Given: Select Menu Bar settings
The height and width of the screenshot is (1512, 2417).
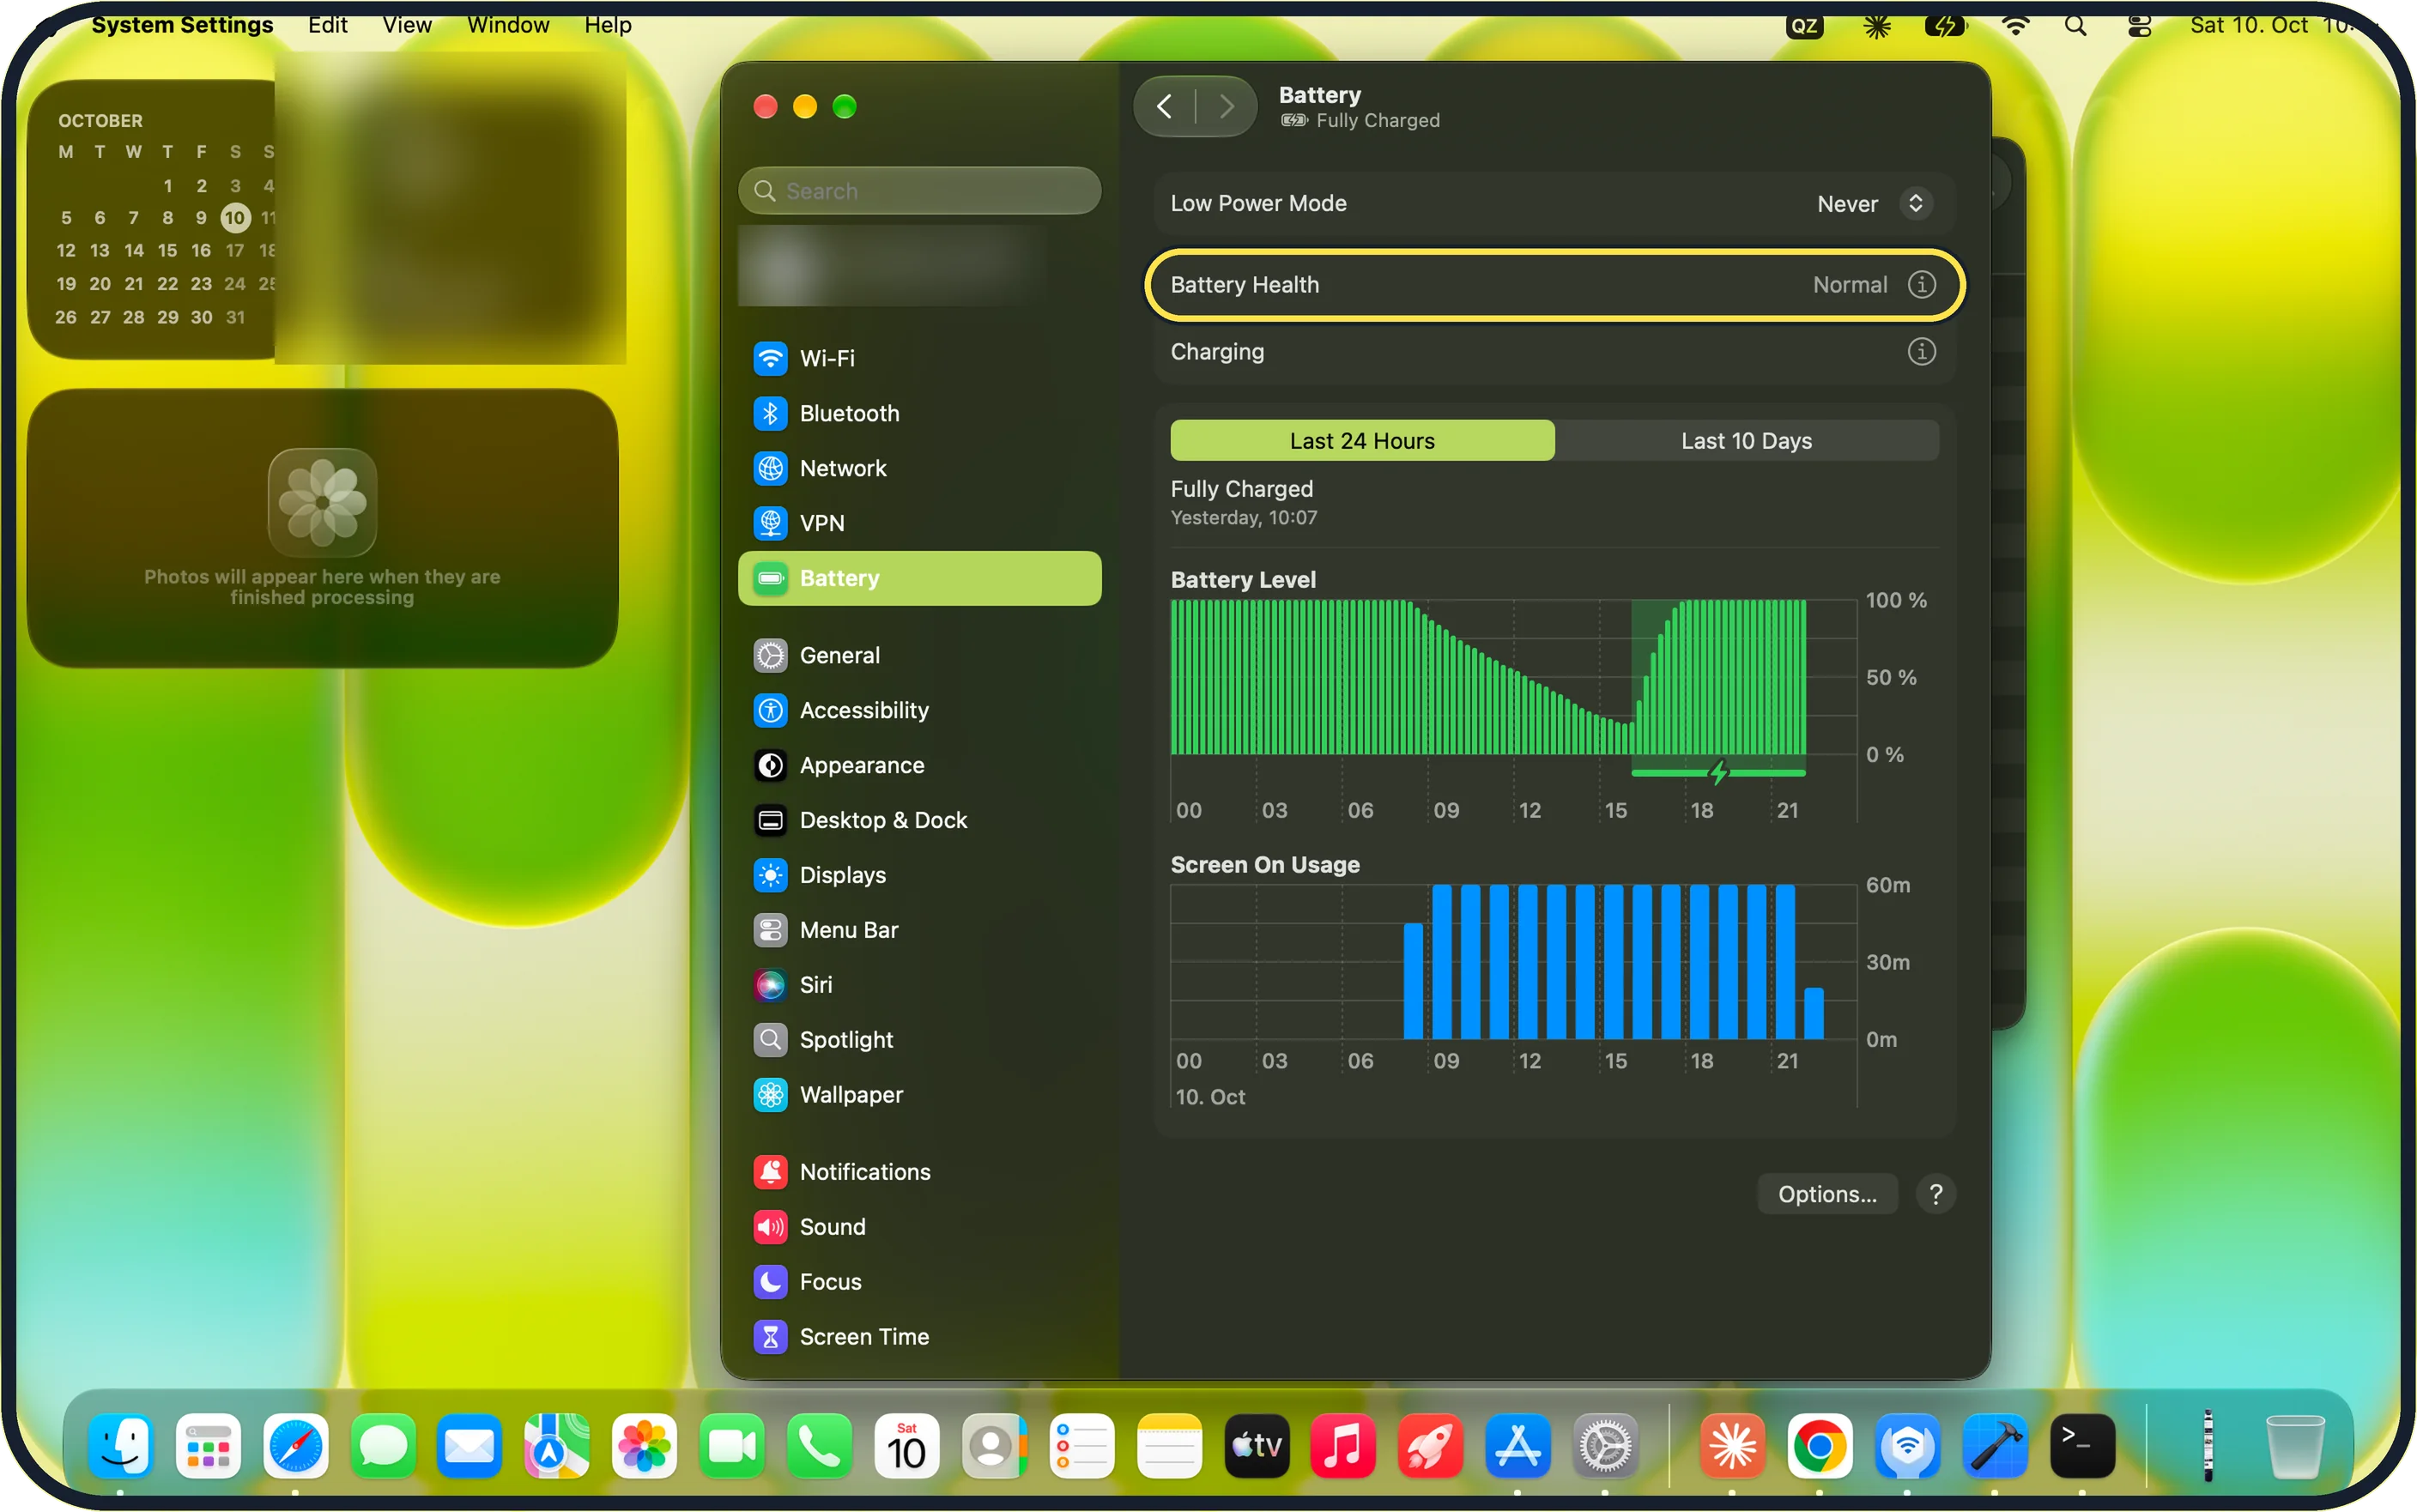Looking at the screenshot, I should 919,930.
